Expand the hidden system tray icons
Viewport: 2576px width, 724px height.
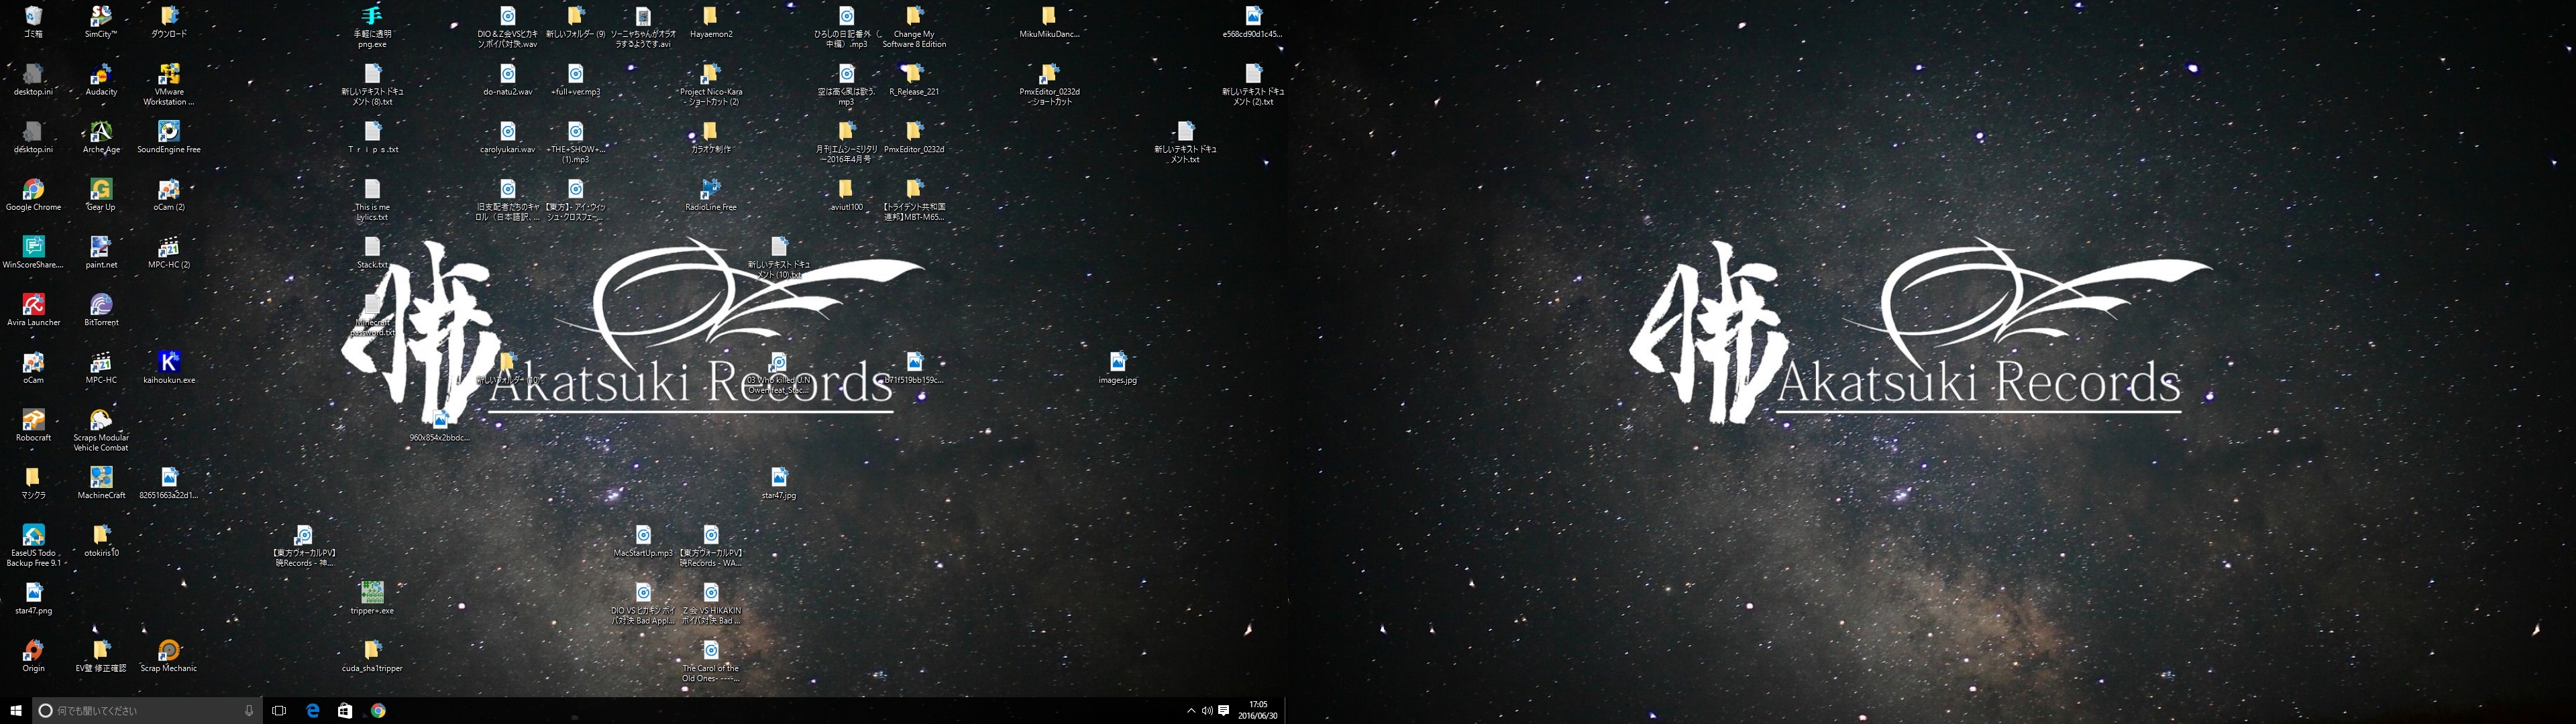click(x=1190, y=710)
